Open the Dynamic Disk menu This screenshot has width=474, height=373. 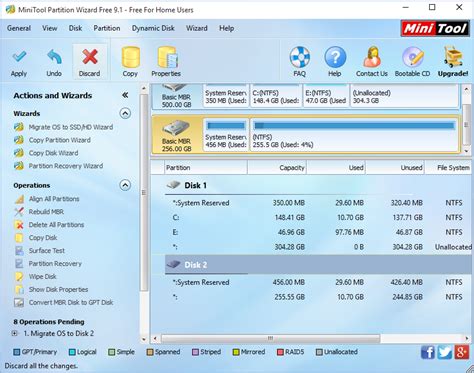pyautogui.click(x=153, y=28)
